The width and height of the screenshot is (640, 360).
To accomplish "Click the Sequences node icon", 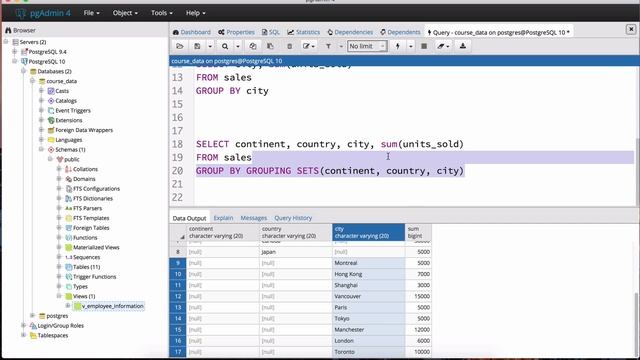I will pos(69,257).
